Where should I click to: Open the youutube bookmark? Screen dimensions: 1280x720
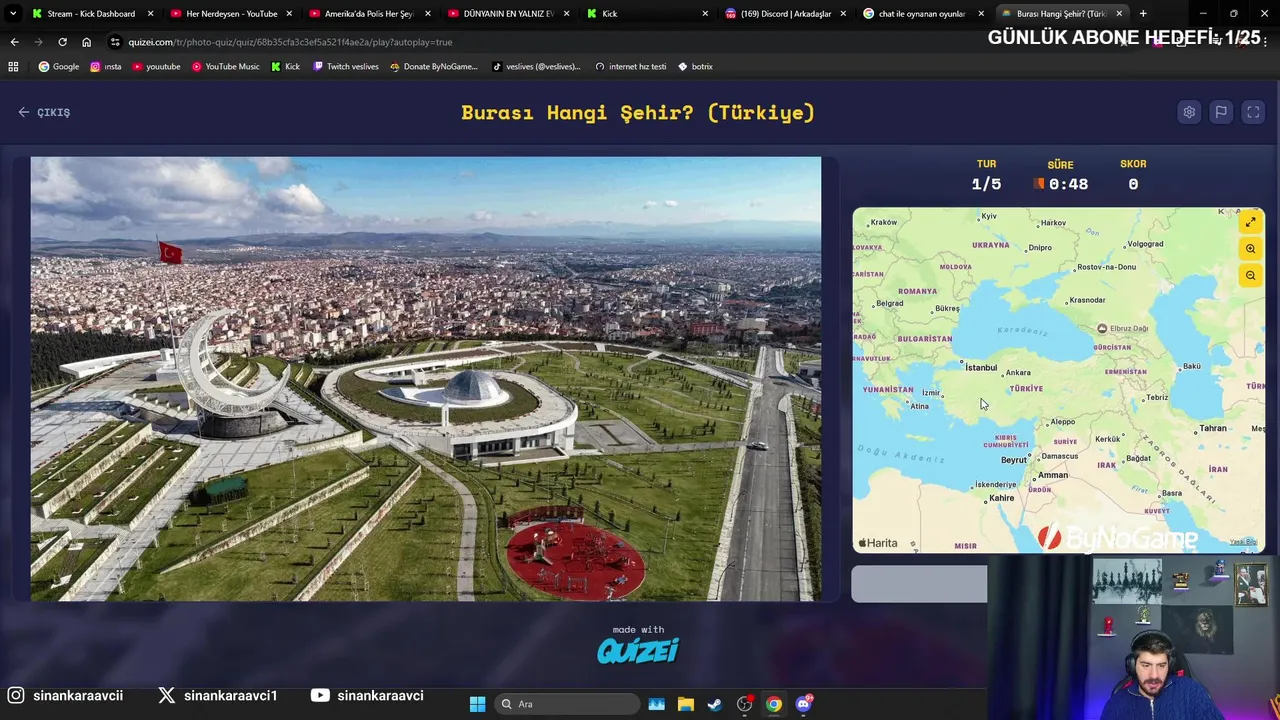156,66
